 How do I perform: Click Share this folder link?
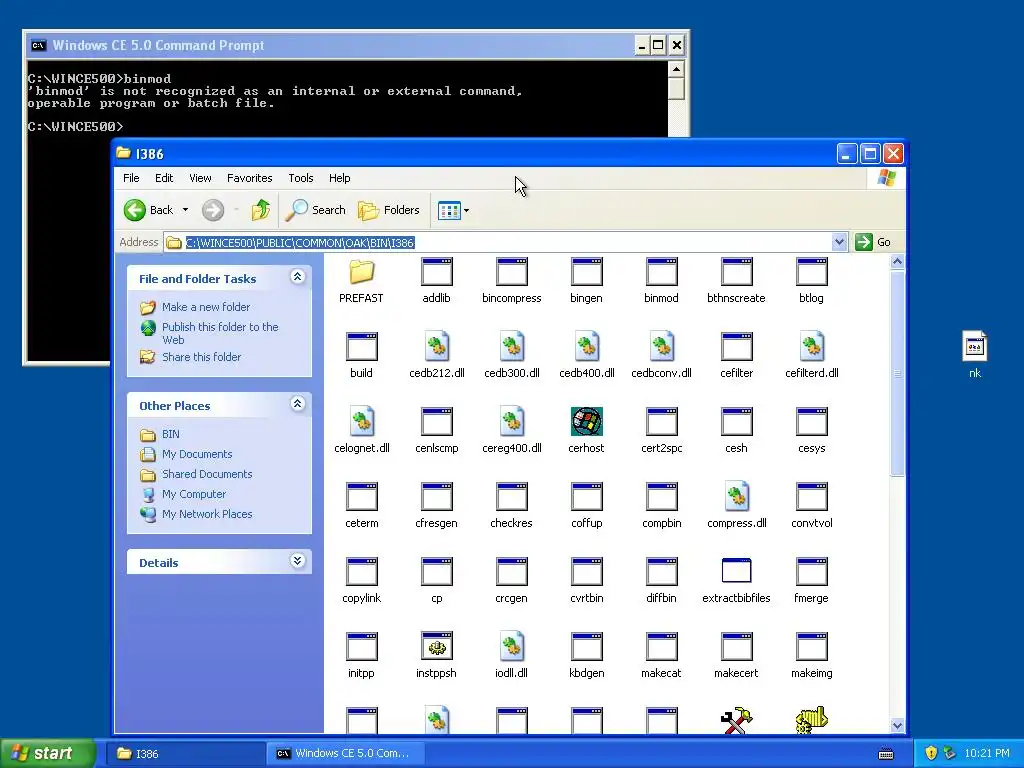coord(201,357)
